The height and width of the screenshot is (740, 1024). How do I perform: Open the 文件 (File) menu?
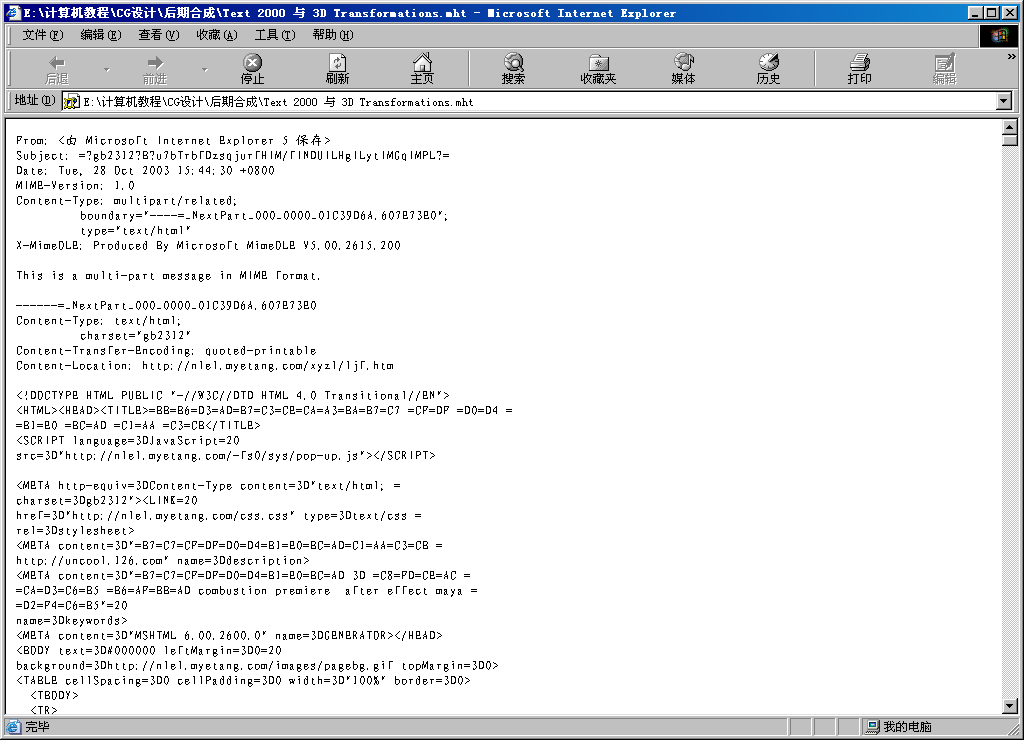[42, 35]
